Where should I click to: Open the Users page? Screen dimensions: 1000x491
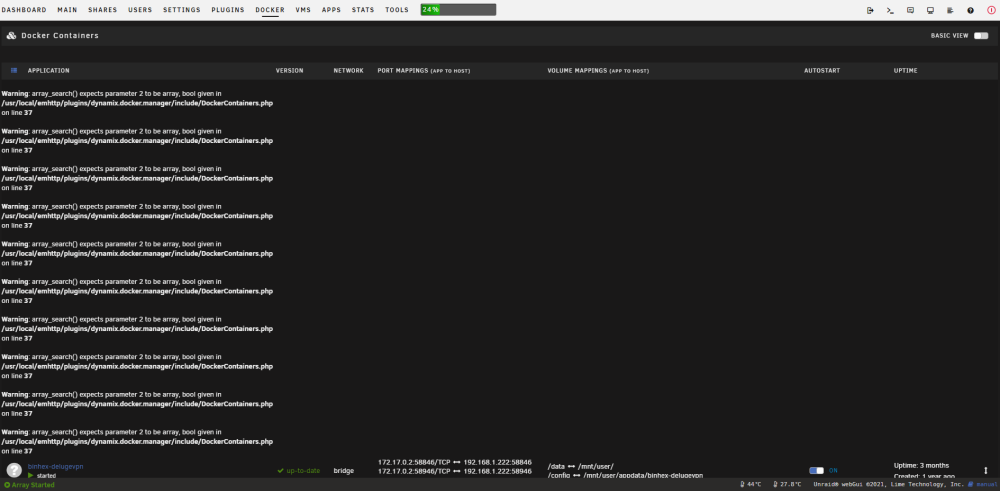point(140,10)
